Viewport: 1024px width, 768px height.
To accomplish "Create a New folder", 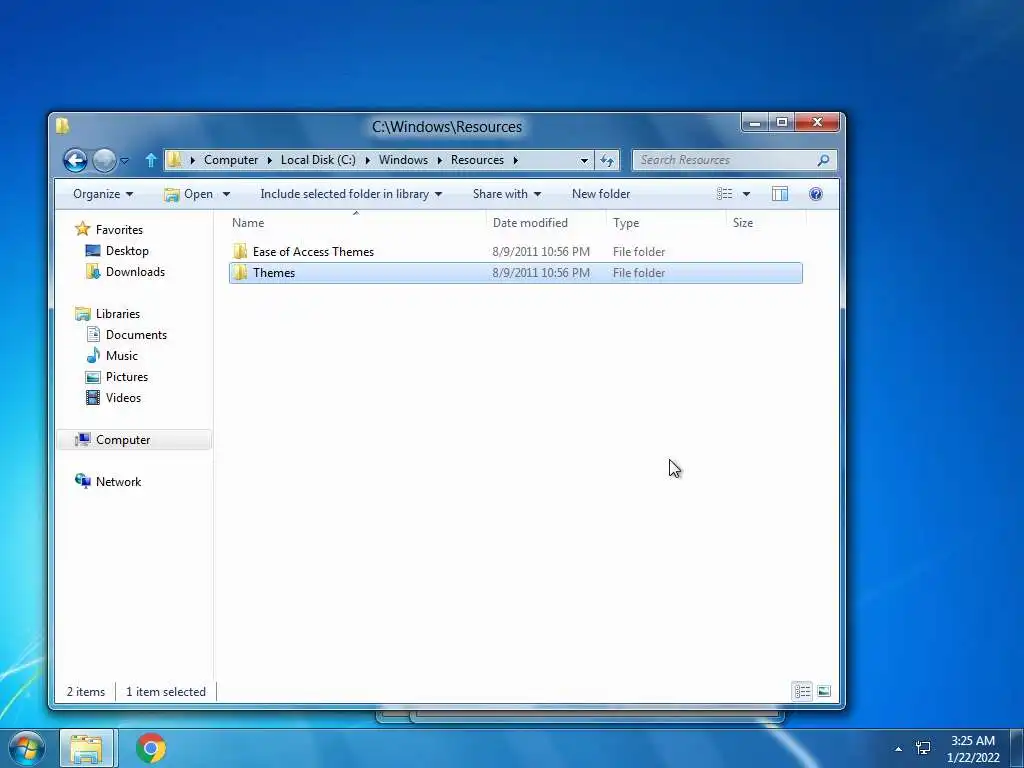I will (x=601, y=194).
